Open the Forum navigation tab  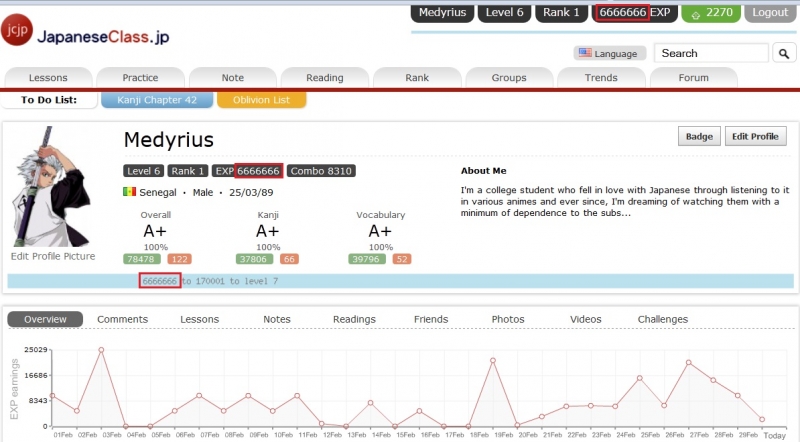coord(693,77)
